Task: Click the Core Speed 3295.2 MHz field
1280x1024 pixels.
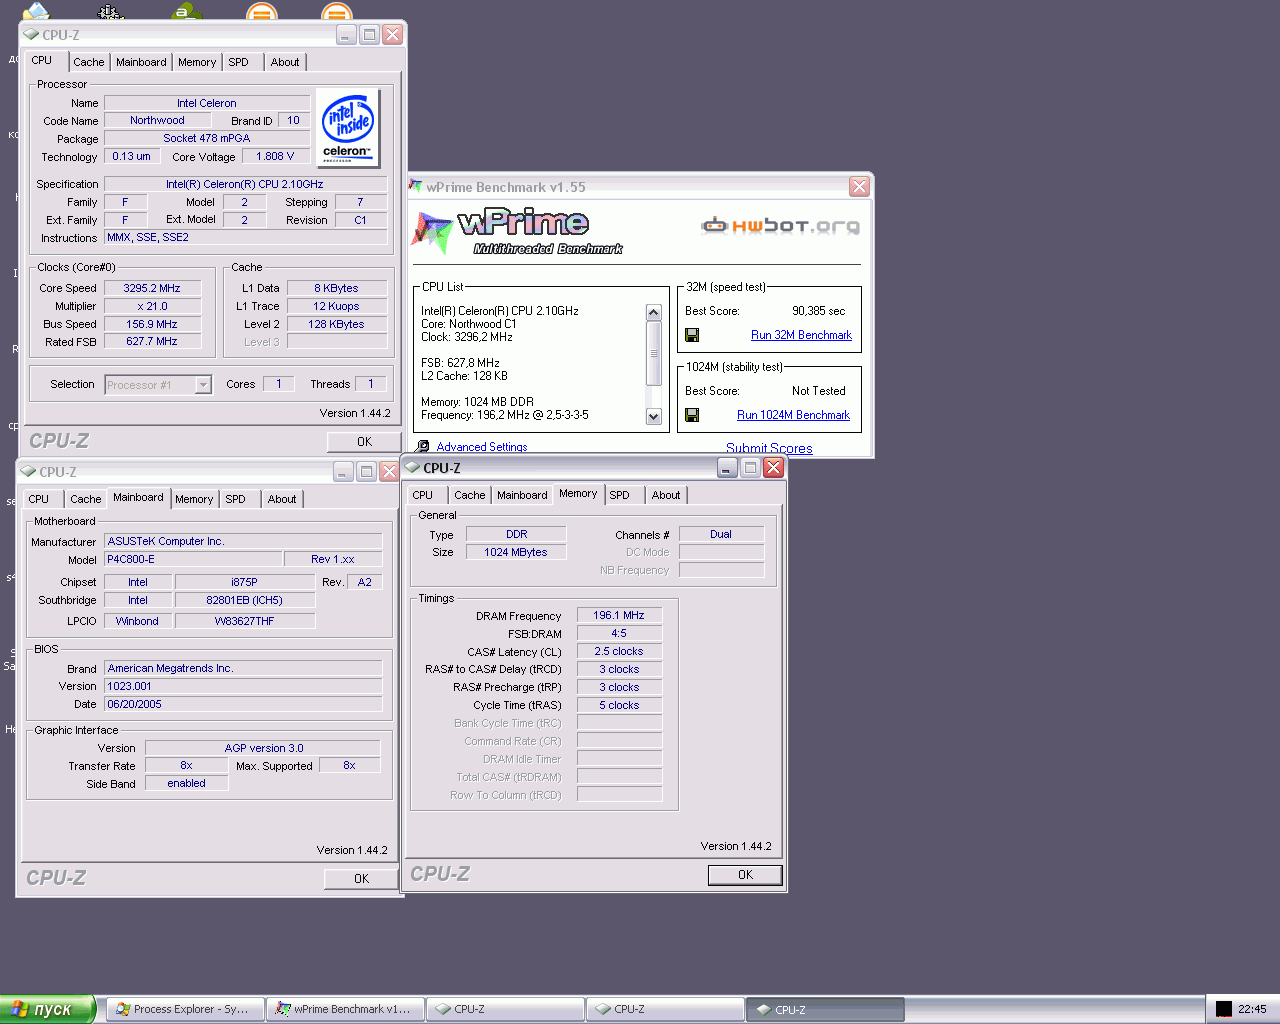Action: coord(152,288)
